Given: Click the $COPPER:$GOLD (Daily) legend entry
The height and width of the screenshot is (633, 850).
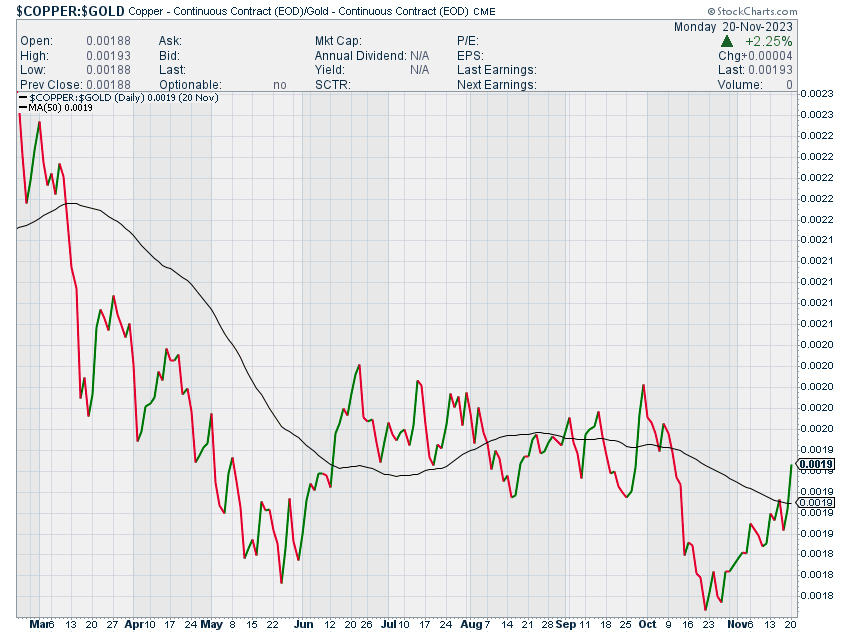Looking at the screenshot, I should [119, 98].
